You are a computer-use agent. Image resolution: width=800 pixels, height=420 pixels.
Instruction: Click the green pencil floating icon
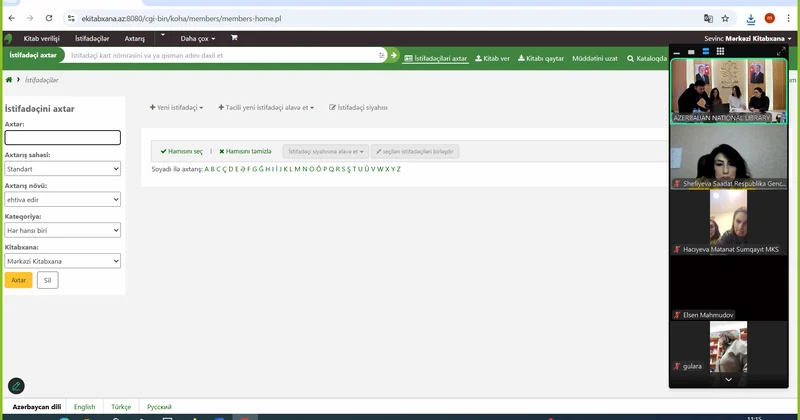(x=16, y=386)
